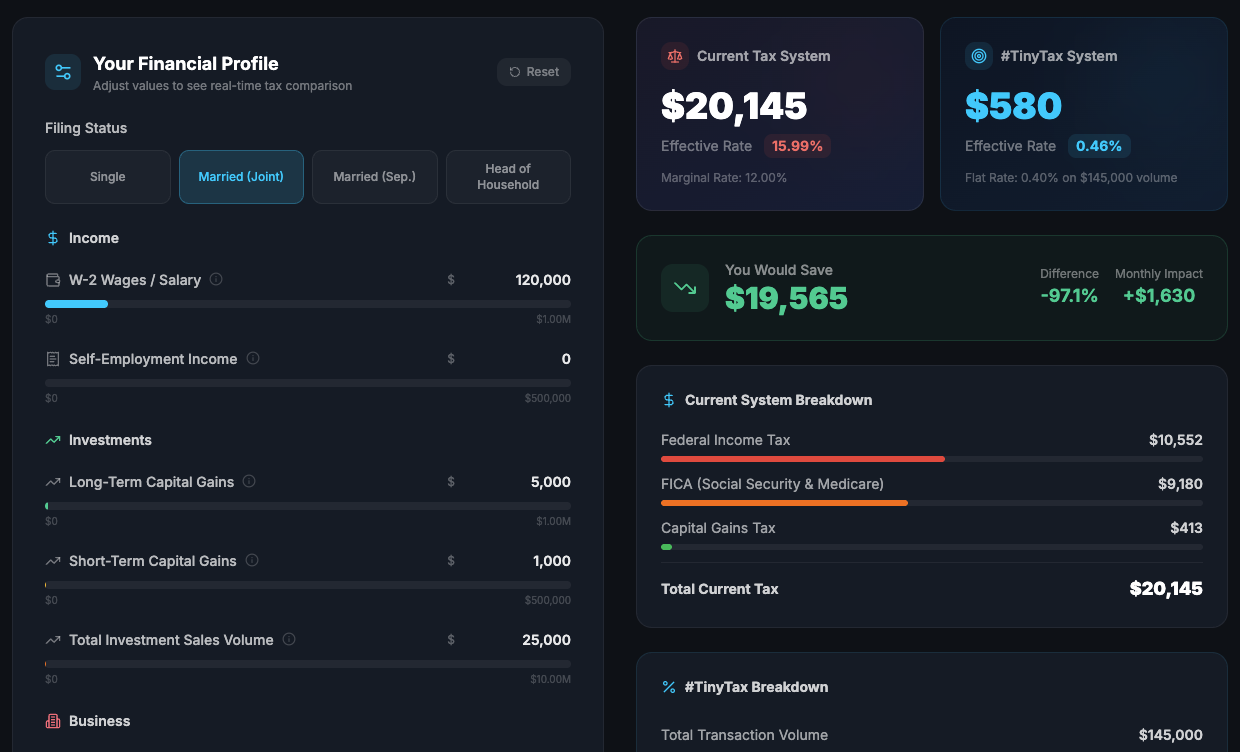Click the info icon beside W-2 Wages / Salary
This screenshot has height=752, width=1240.
click(x=216, y=280)
